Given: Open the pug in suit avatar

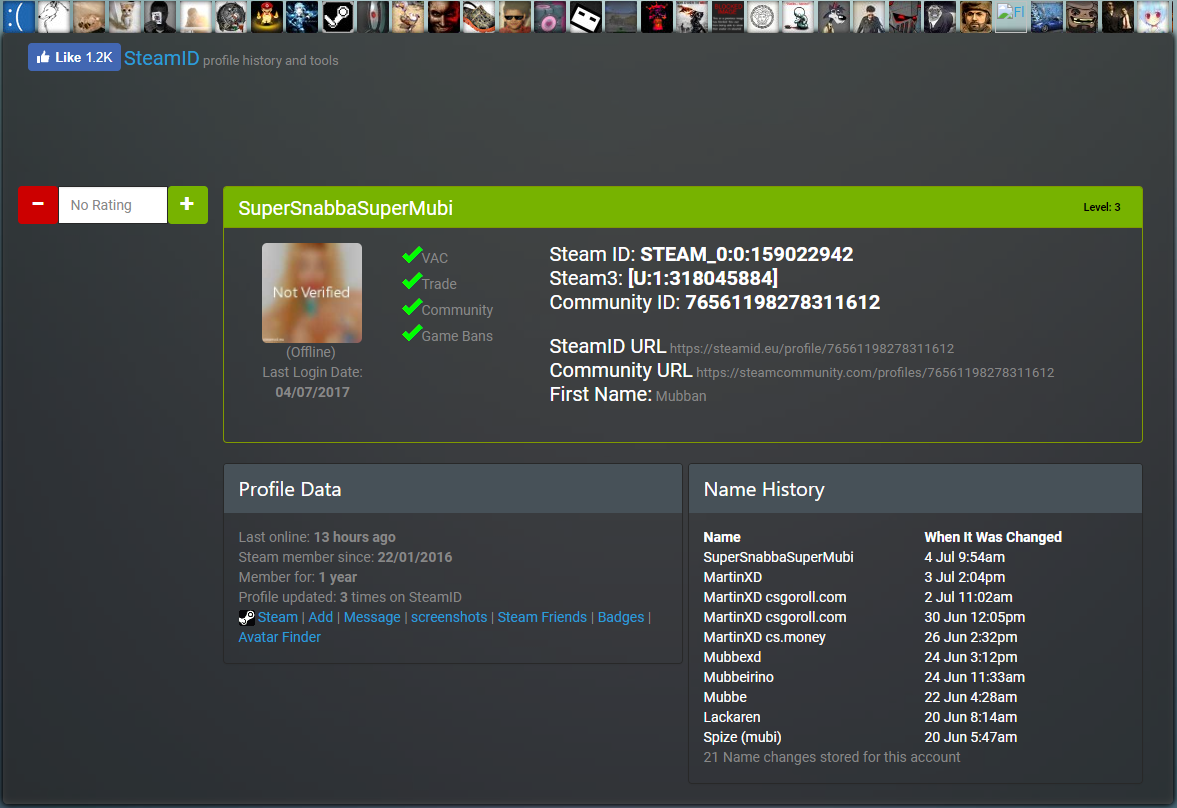Looking at the screenshot, I should pos(939,17).
